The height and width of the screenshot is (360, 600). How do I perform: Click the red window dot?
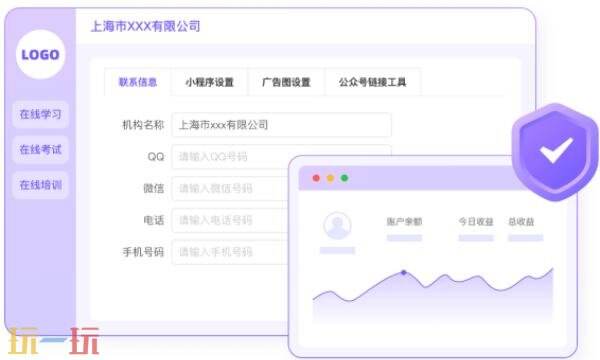(316, 178)
